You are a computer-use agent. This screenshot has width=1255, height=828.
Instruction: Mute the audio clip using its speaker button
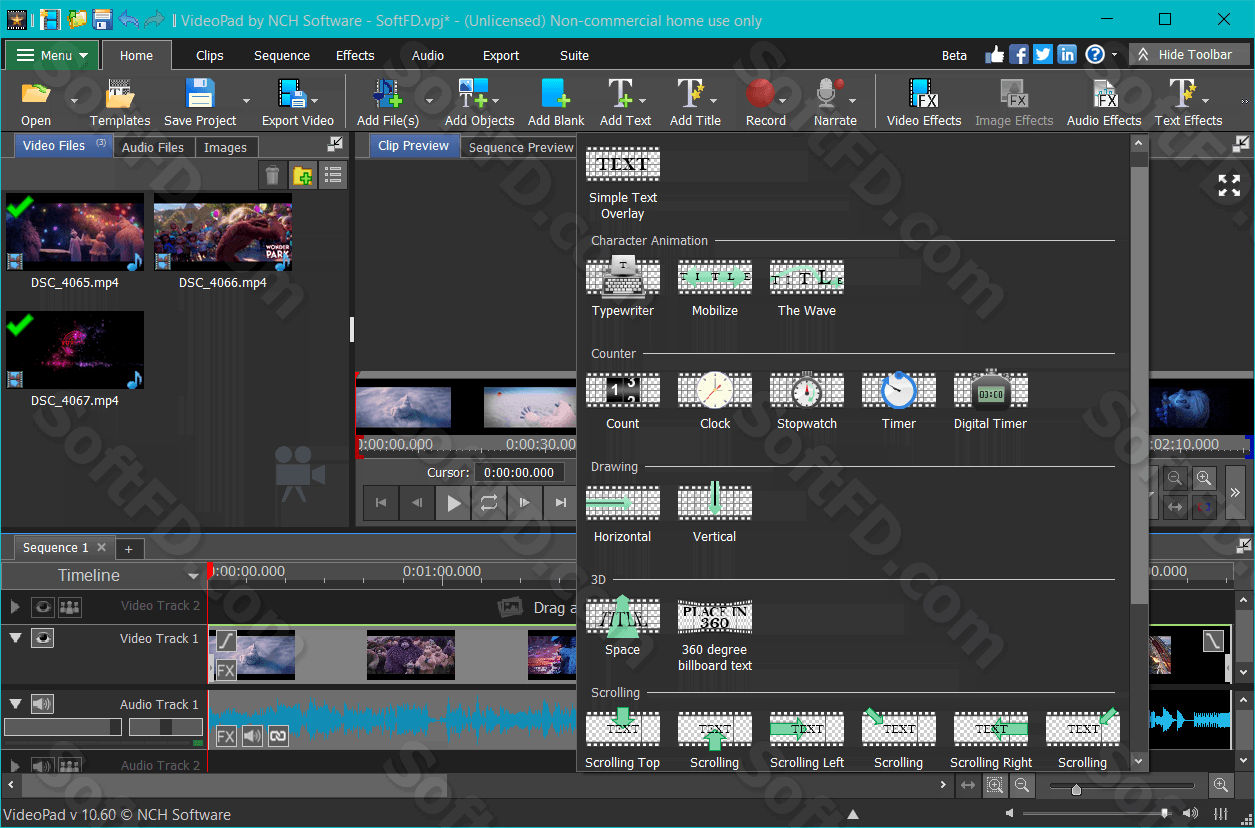[x=252, y=736]
